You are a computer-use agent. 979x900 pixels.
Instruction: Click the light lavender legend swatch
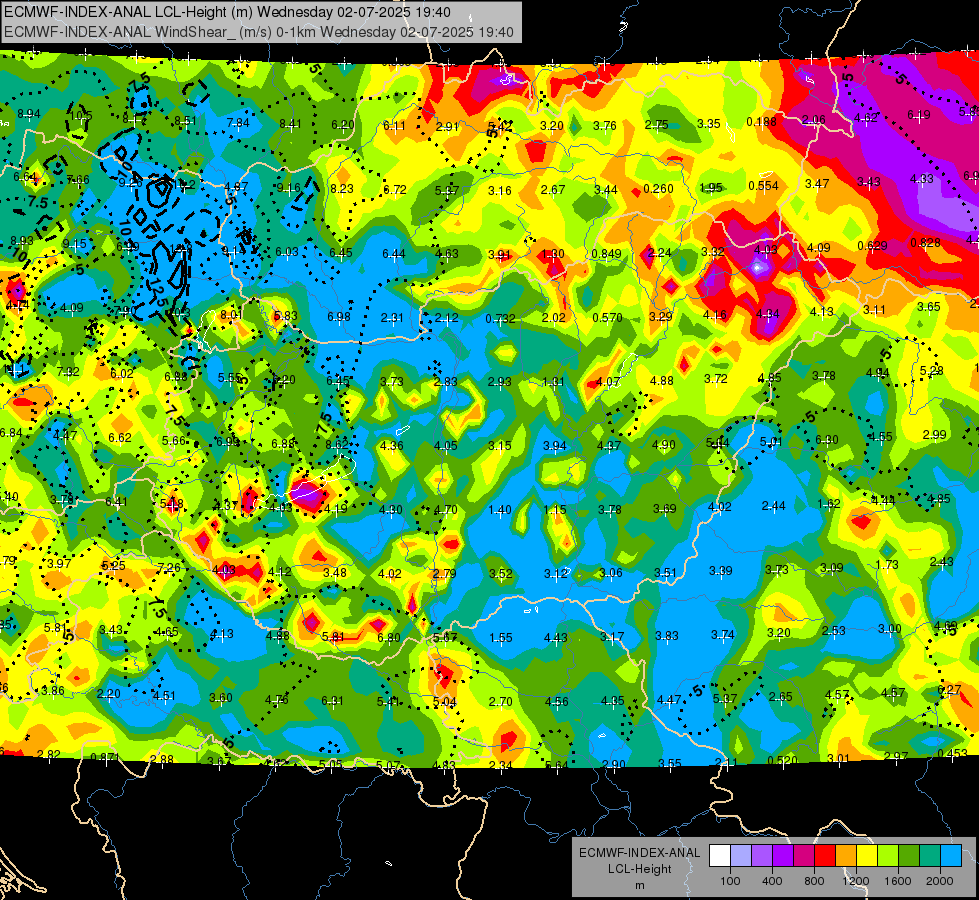coord(741,856)
